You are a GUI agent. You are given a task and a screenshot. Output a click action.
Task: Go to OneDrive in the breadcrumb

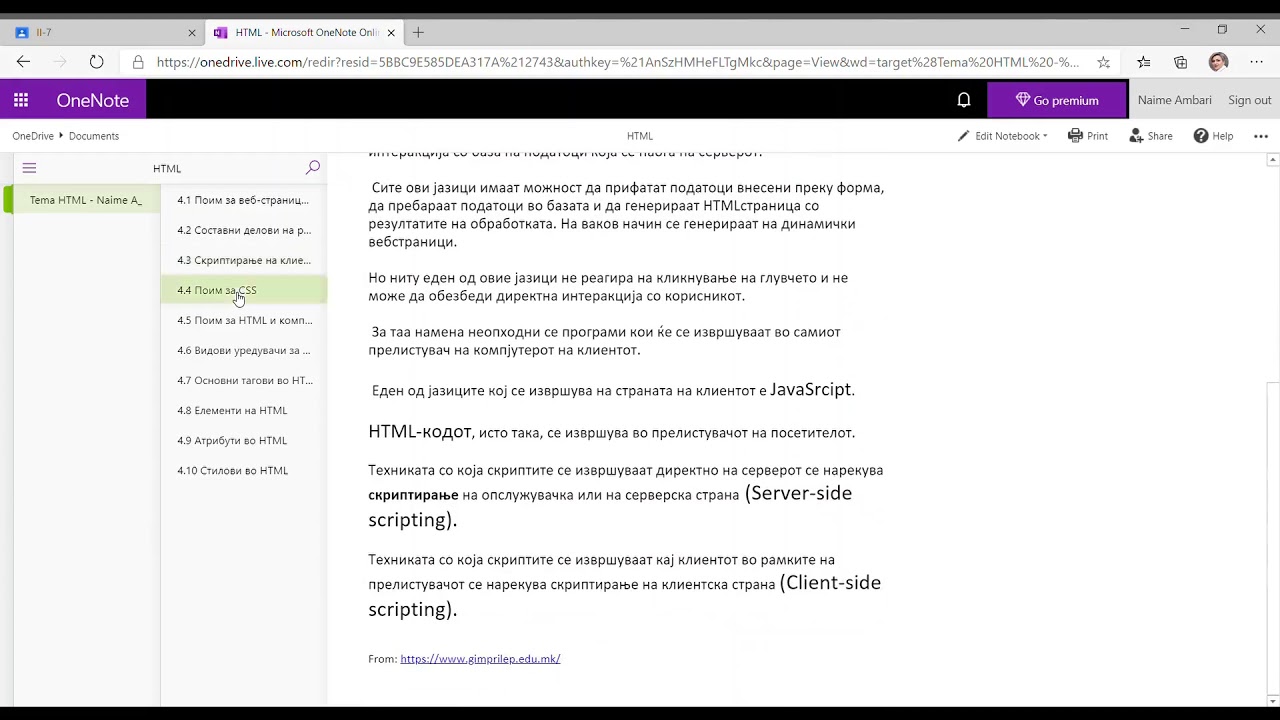33,136
